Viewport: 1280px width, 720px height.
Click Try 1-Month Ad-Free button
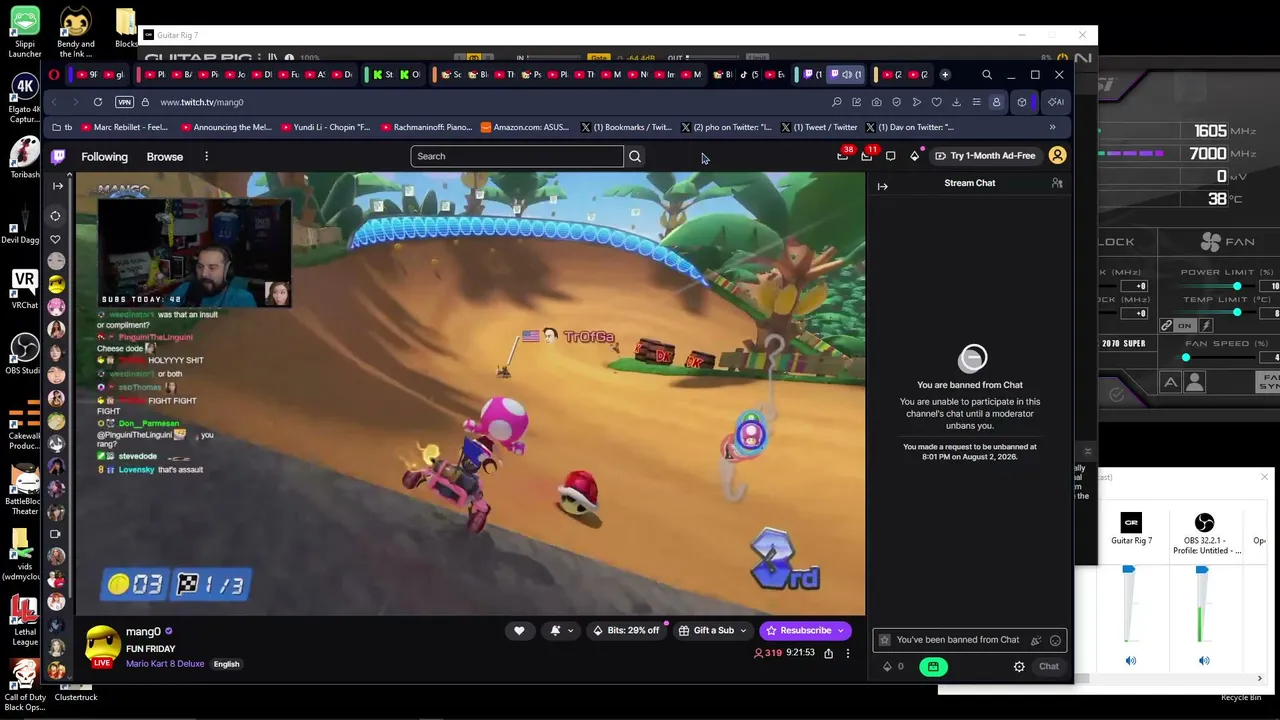point(984,156)
